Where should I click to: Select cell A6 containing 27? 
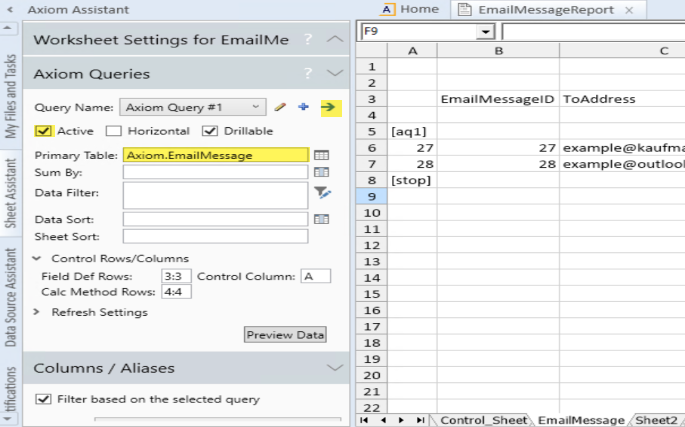[x=412, y=148]
